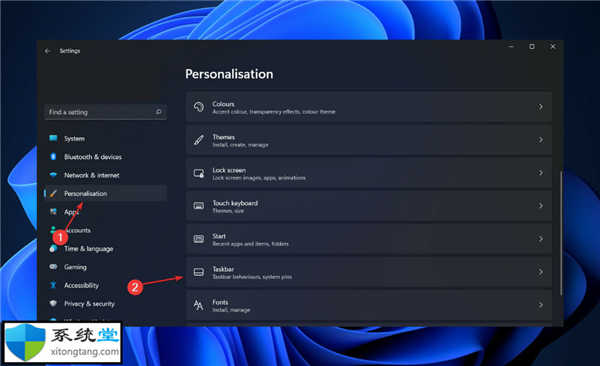Screen dimensions: 600x366
Task: Click the Apps sidebar icon
Action: pyautogui.click(x=53, y=211)
